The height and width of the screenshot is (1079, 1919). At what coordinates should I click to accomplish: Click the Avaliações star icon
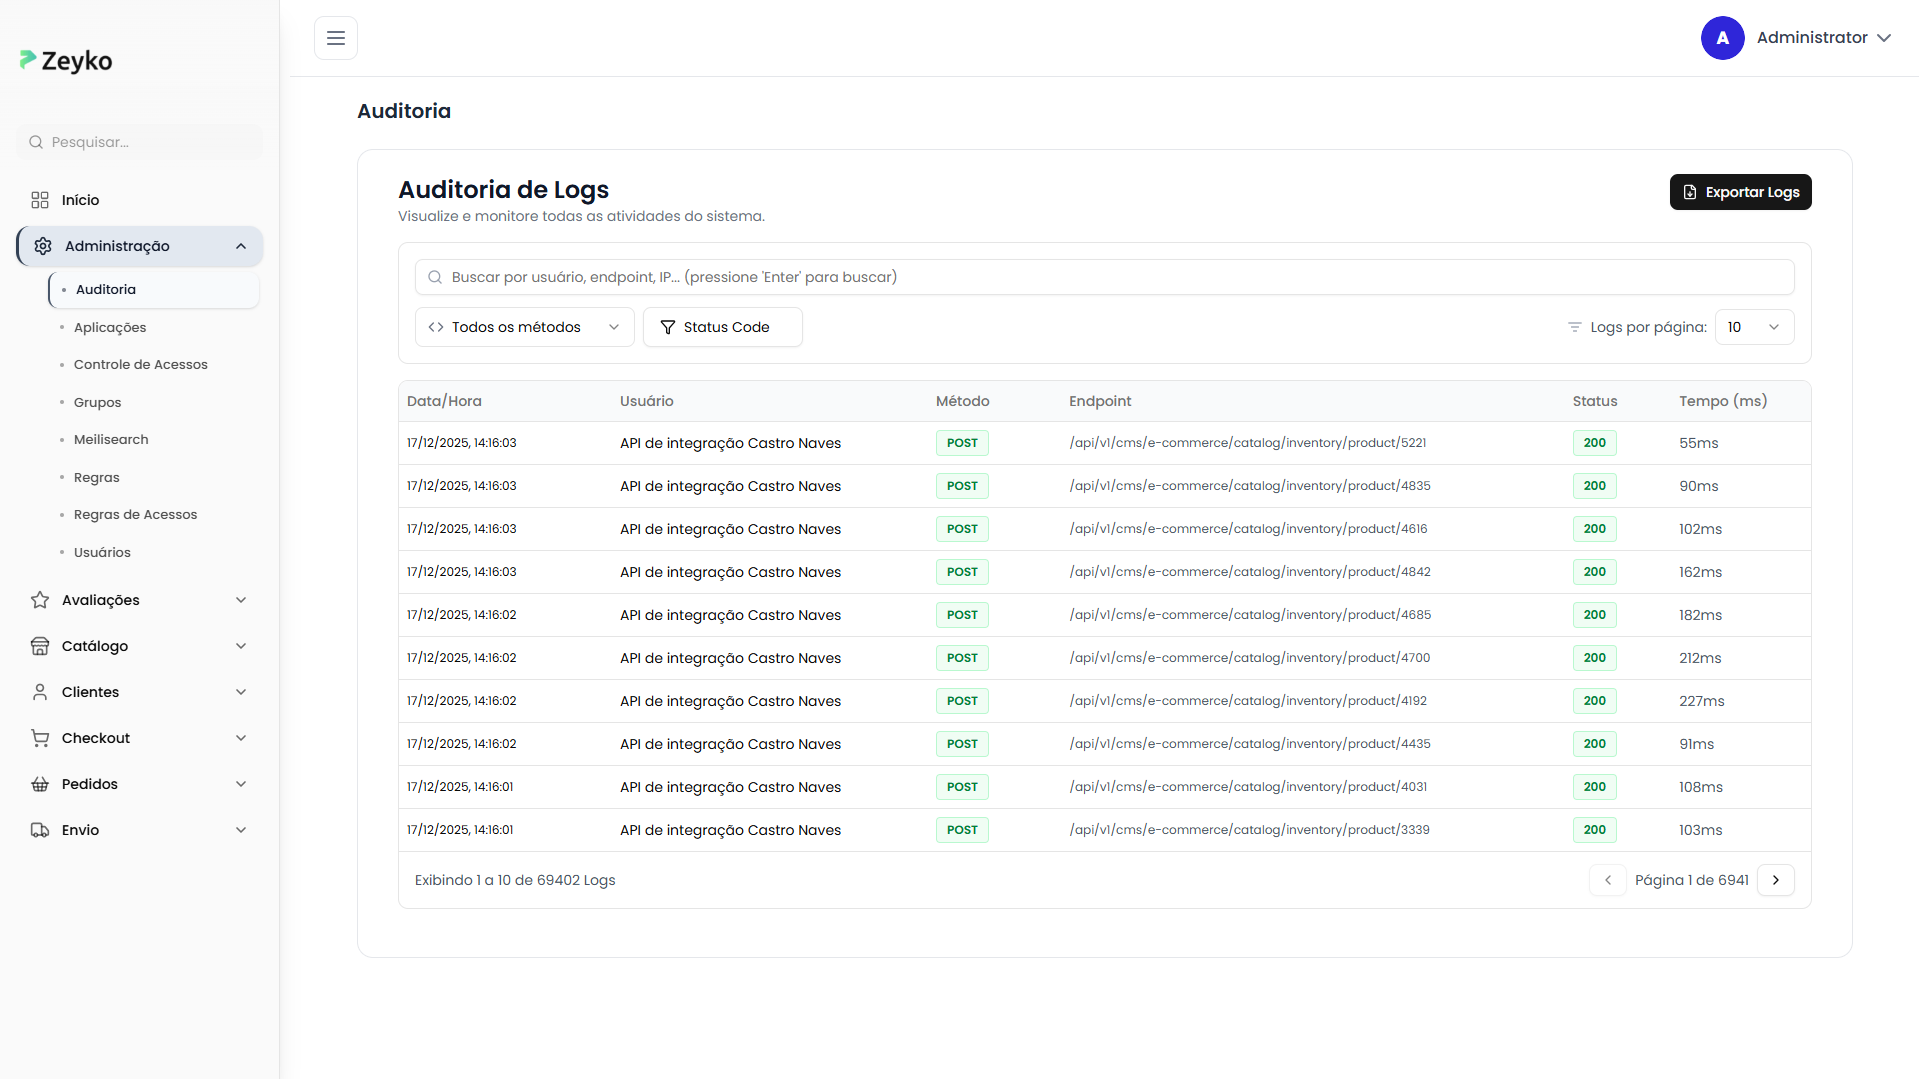(x=40, y=600)
